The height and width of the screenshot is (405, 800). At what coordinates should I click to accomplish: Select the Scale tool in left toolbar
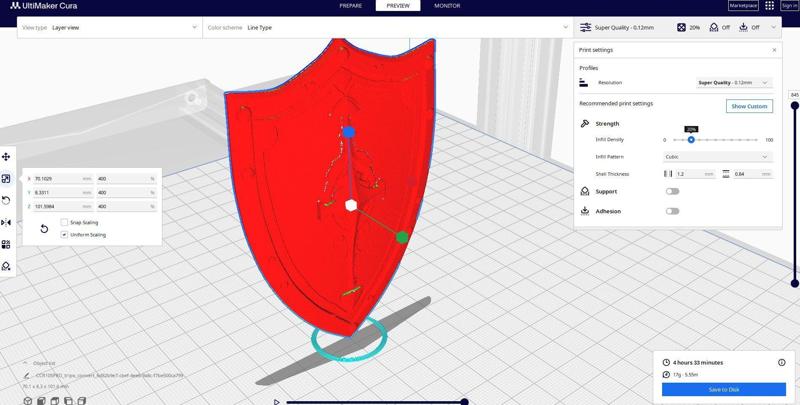click(x=6, y=179)
